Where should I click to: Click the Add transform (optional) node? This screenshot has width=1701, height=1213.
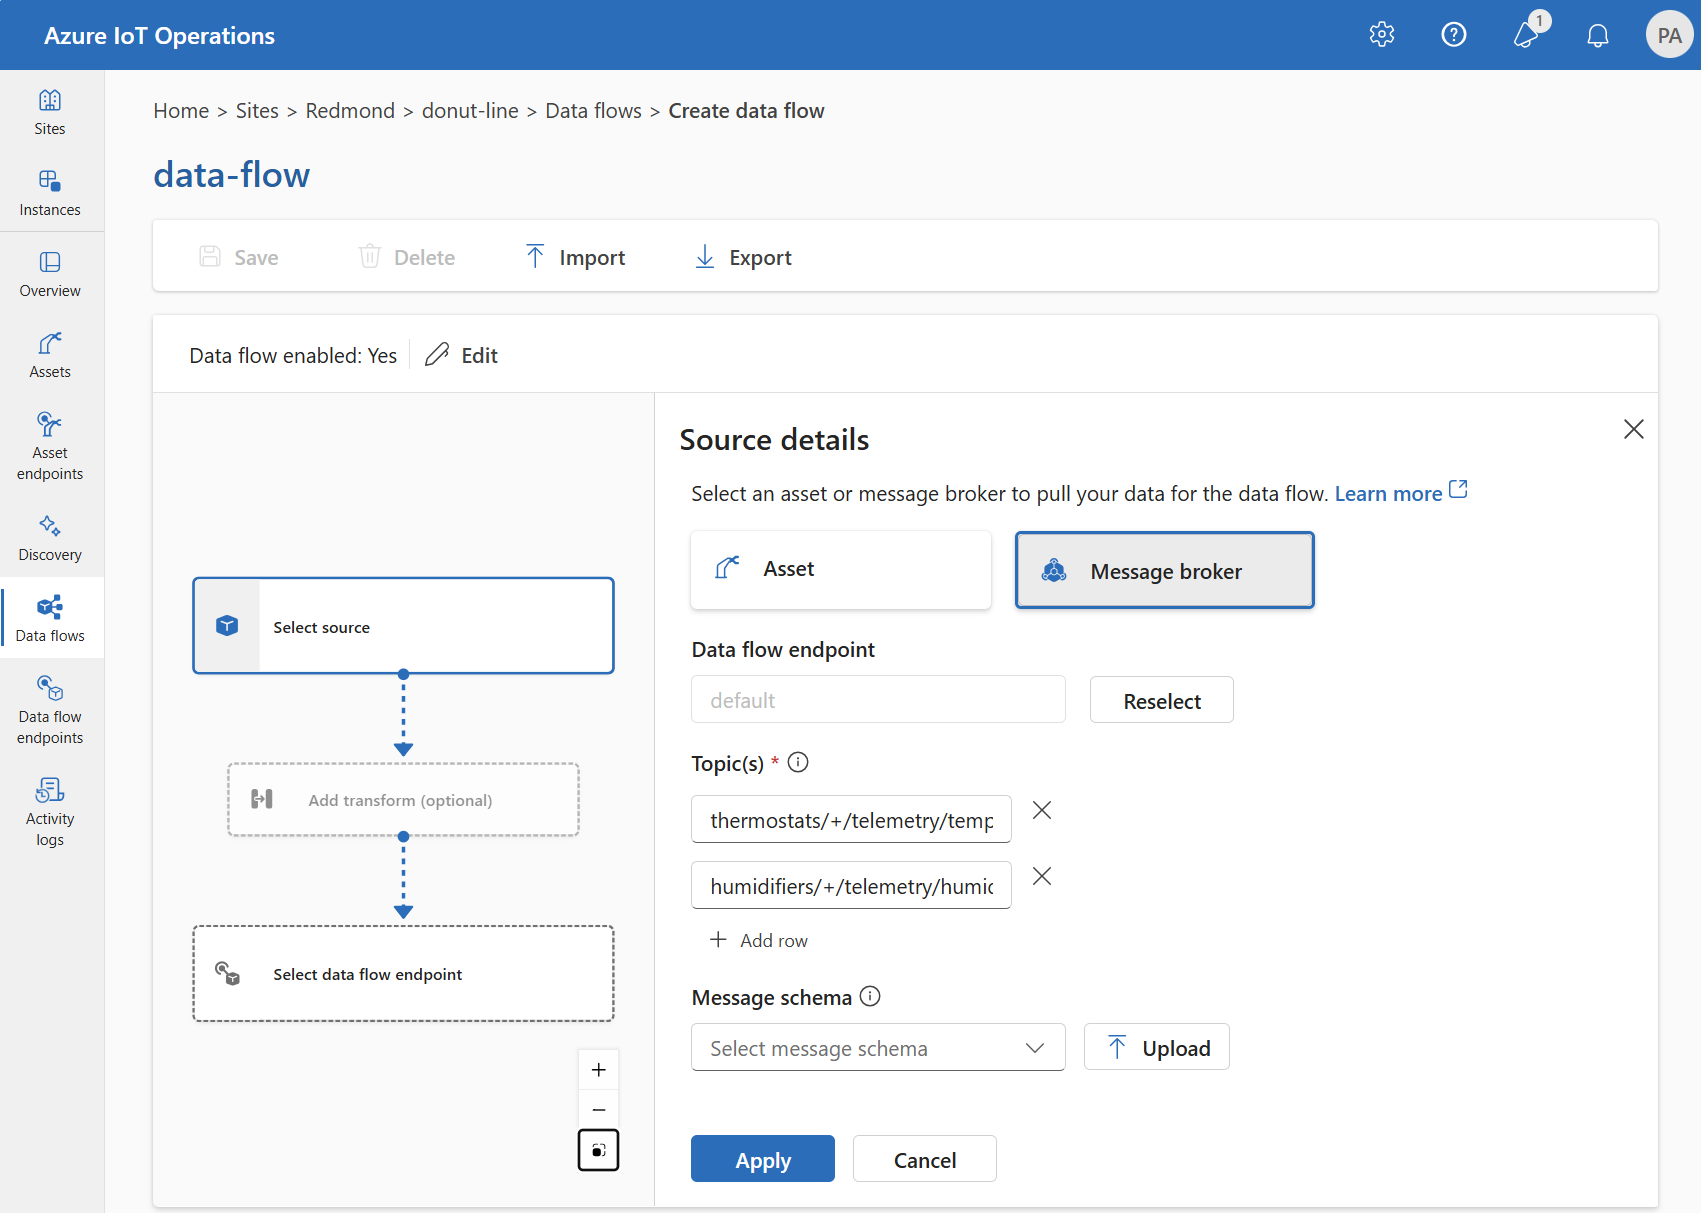coord(403,799)
